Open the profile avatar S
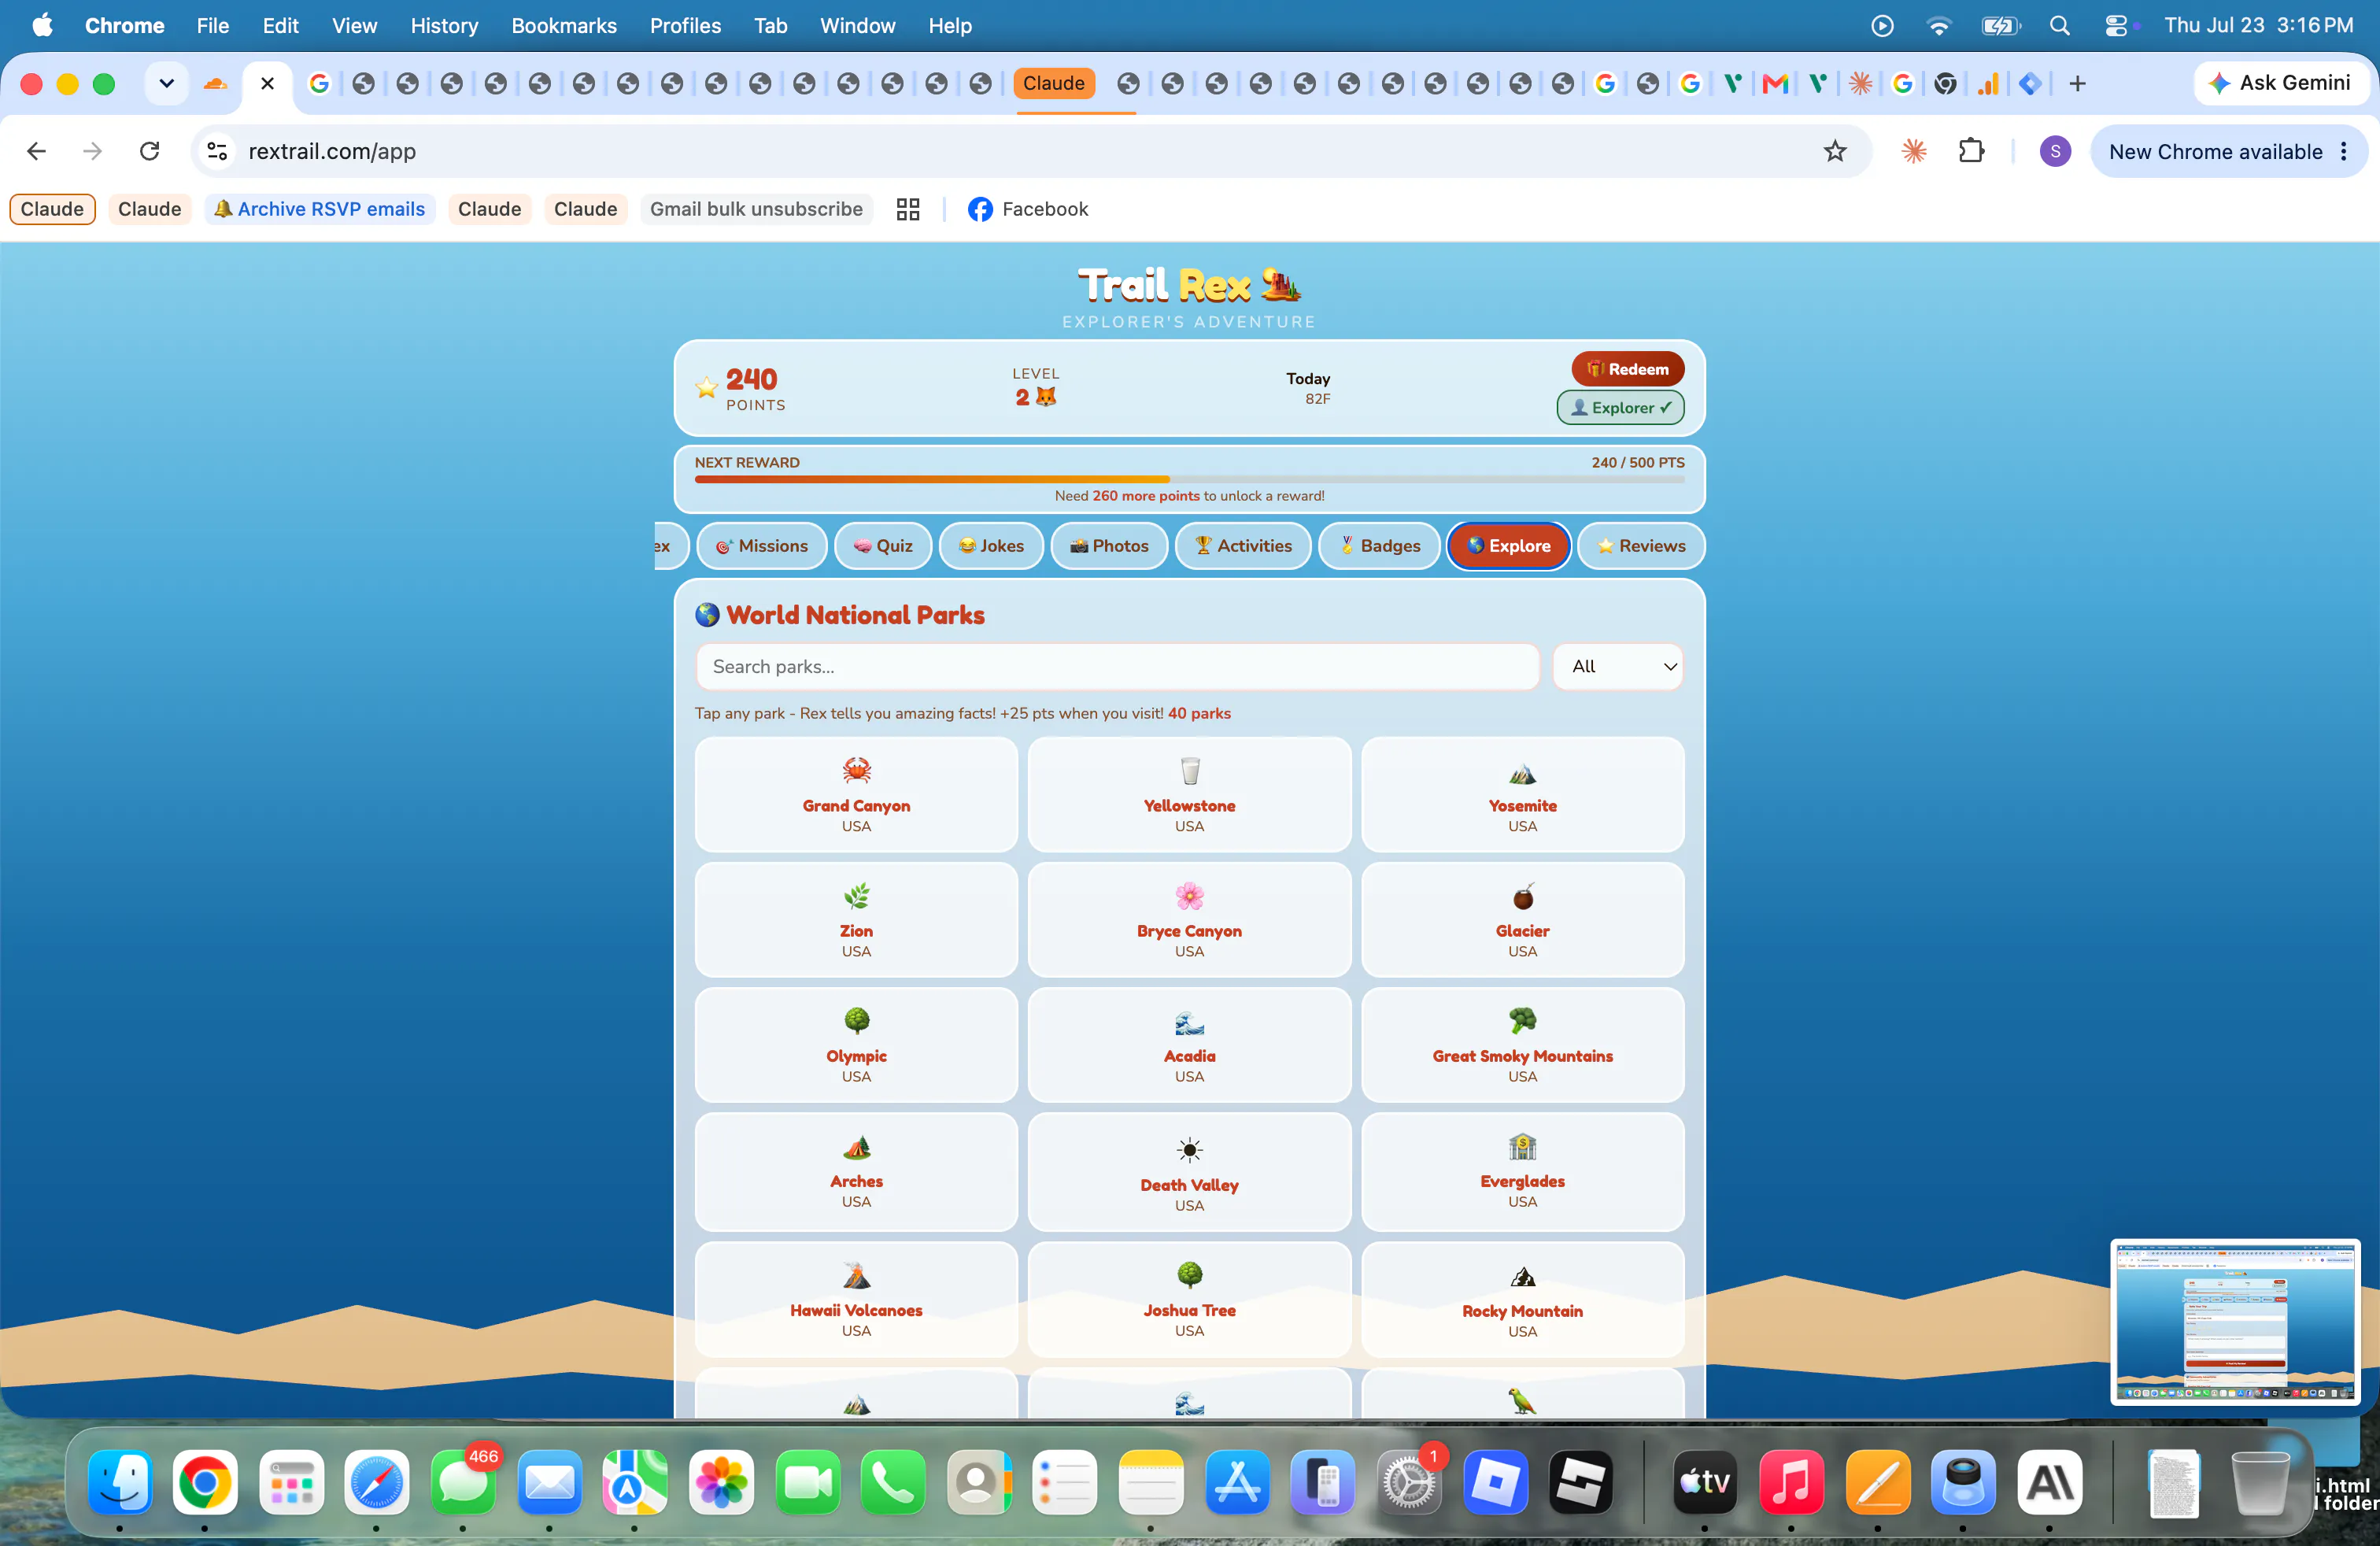This screenshot has width=2380, height=1546. point(2054,152)
